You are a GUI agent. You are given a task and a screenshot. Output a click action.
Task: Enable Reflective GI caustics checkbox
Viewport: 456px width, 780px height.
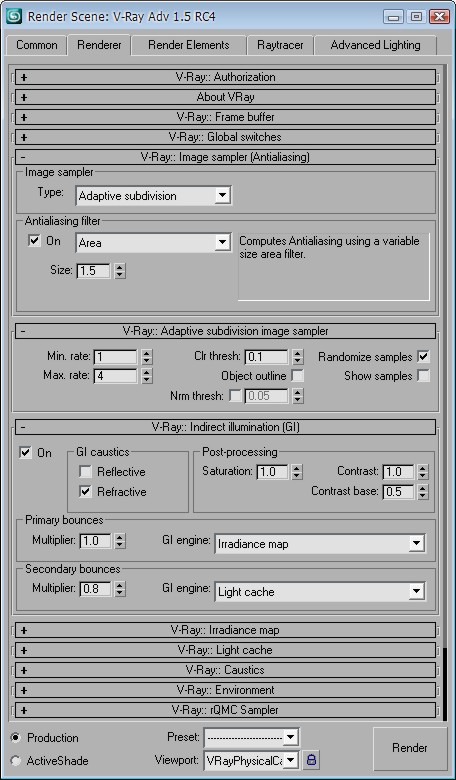click(x=86, y=472)
